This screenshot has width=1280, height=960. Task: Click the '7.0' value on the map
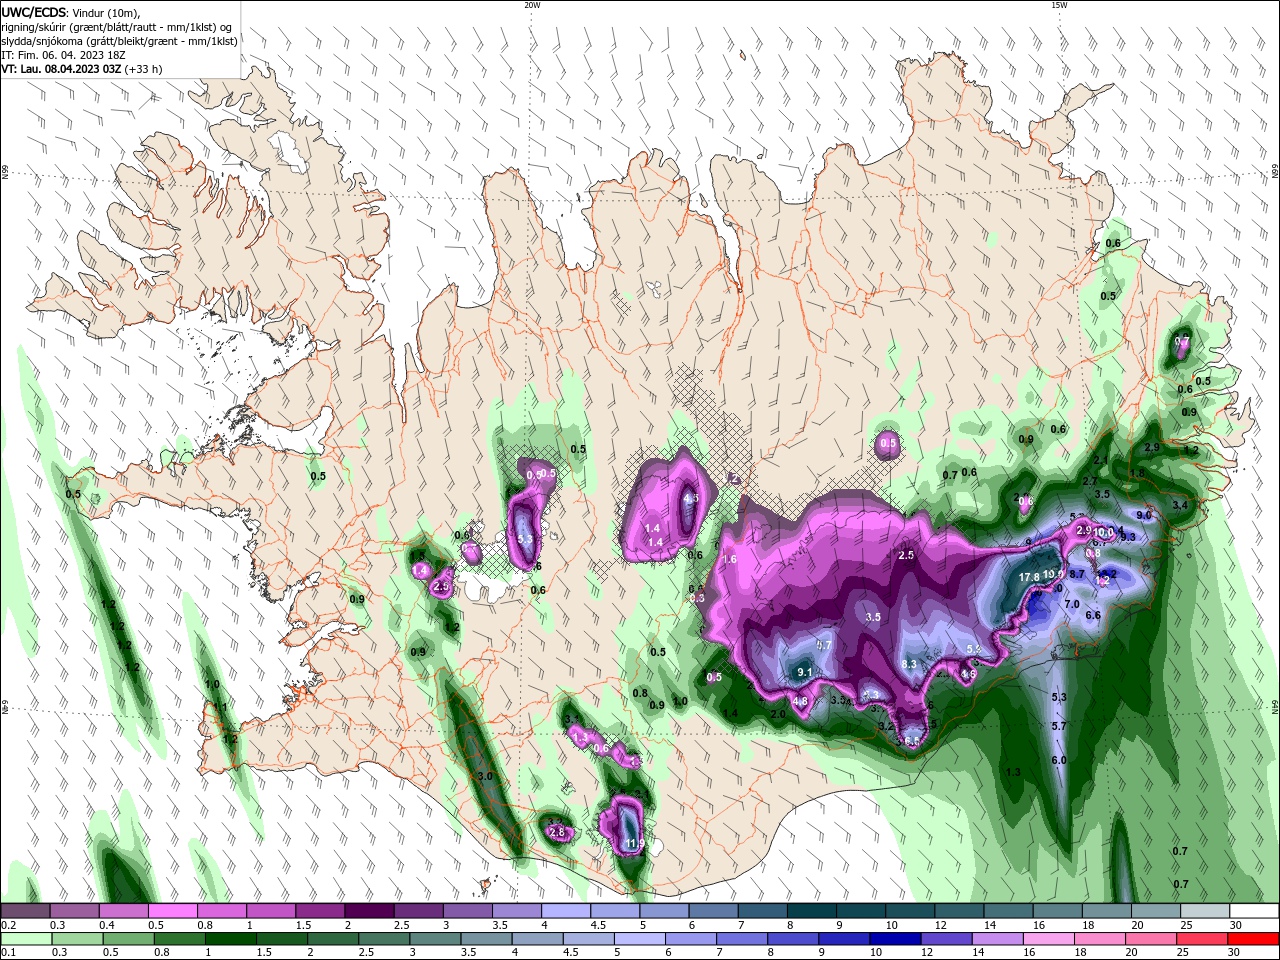[1072, 604]
